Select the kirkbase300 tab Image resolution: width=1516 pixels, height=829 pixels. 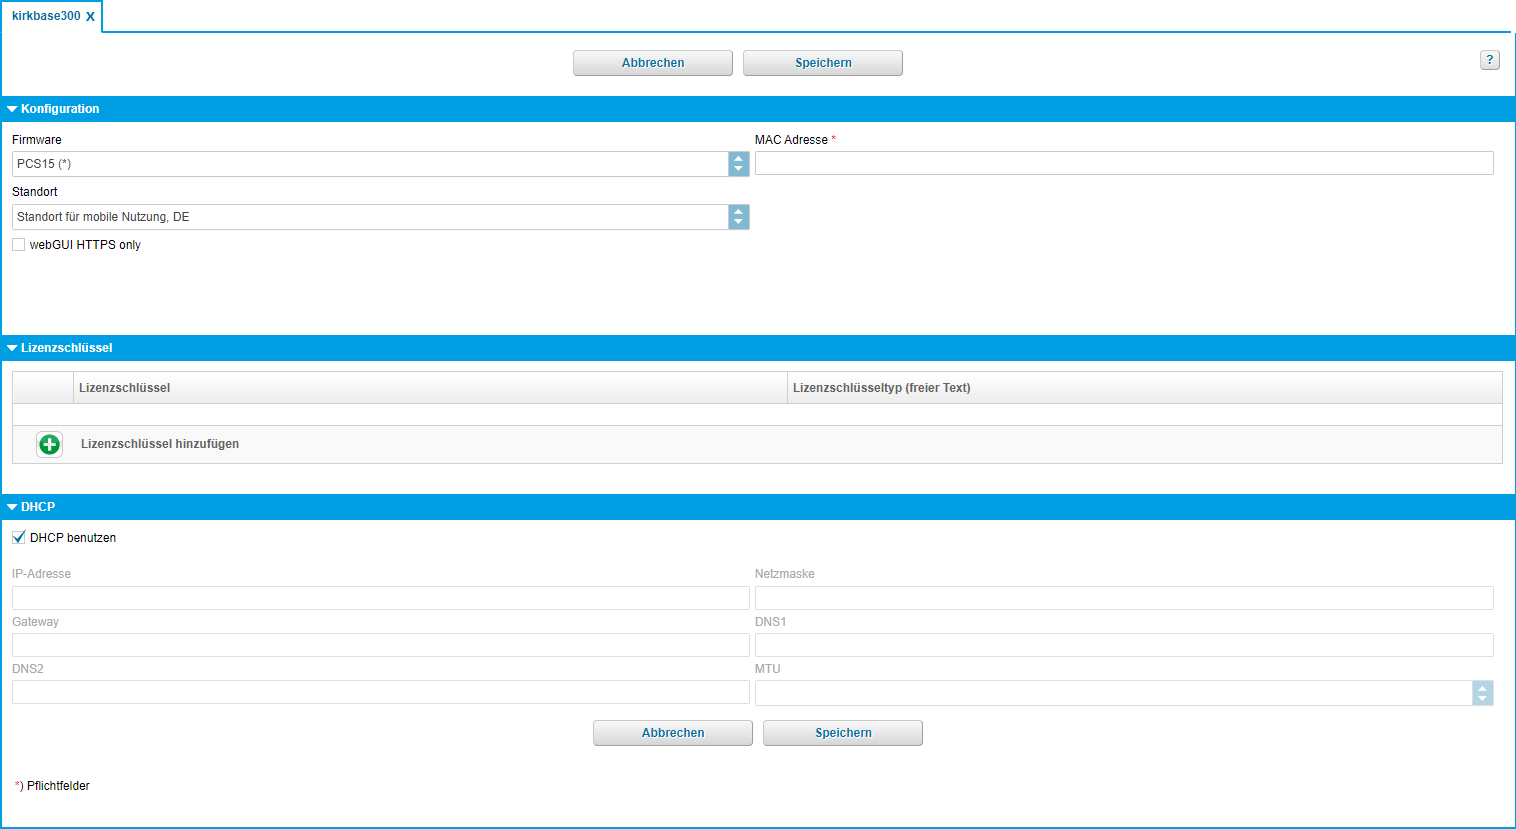[46, 16]
